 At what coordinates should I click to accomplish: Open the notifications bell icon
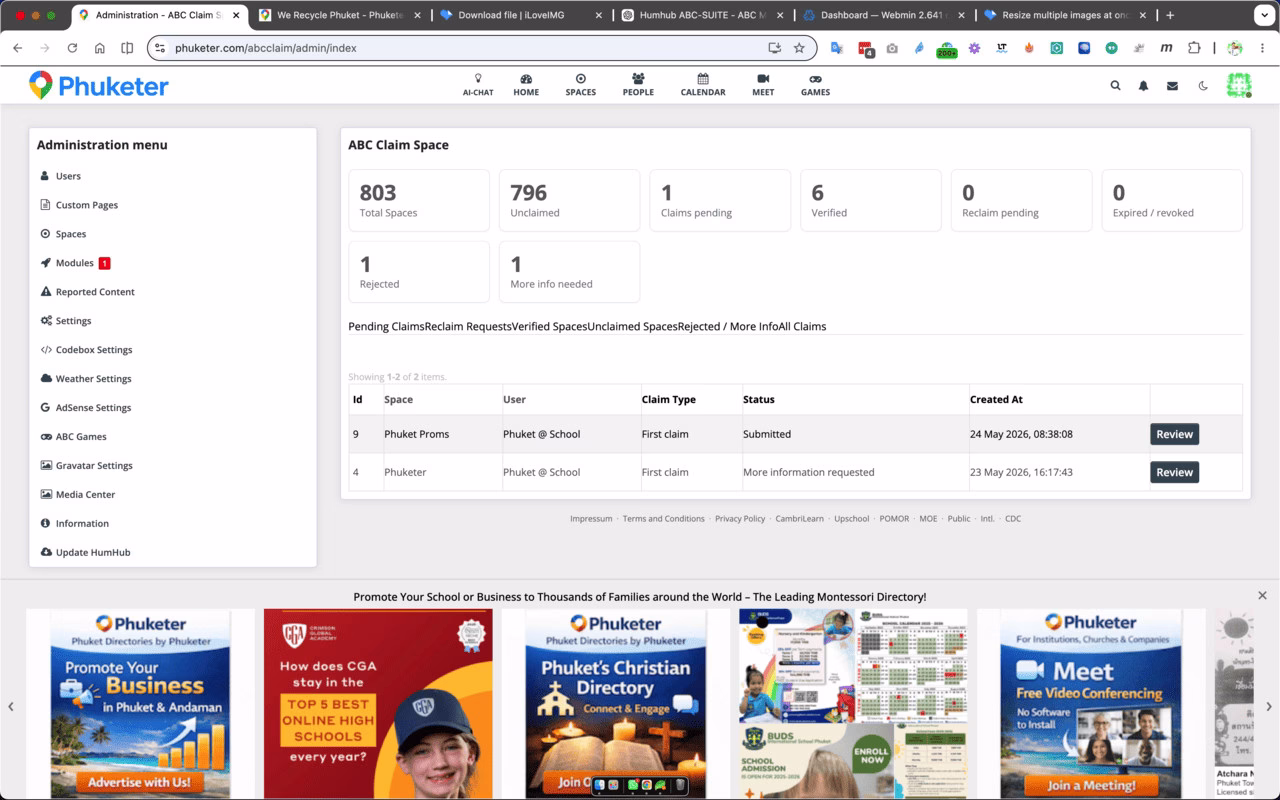1144,86
